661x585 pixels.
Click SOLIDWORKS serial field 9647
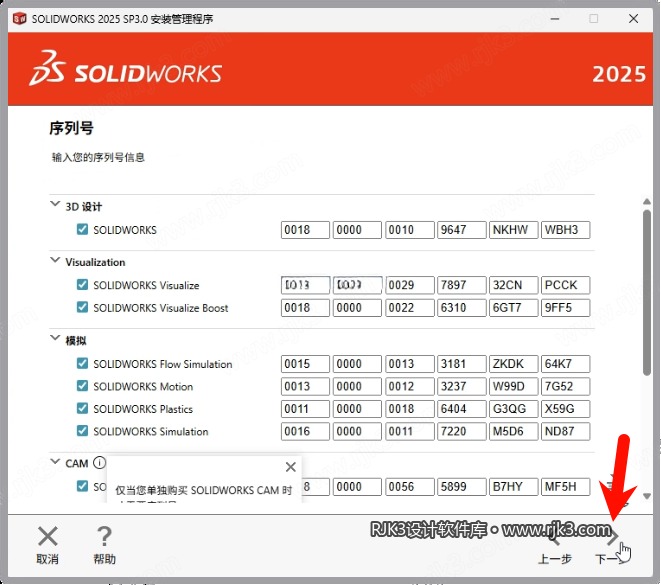click(462, 230)
